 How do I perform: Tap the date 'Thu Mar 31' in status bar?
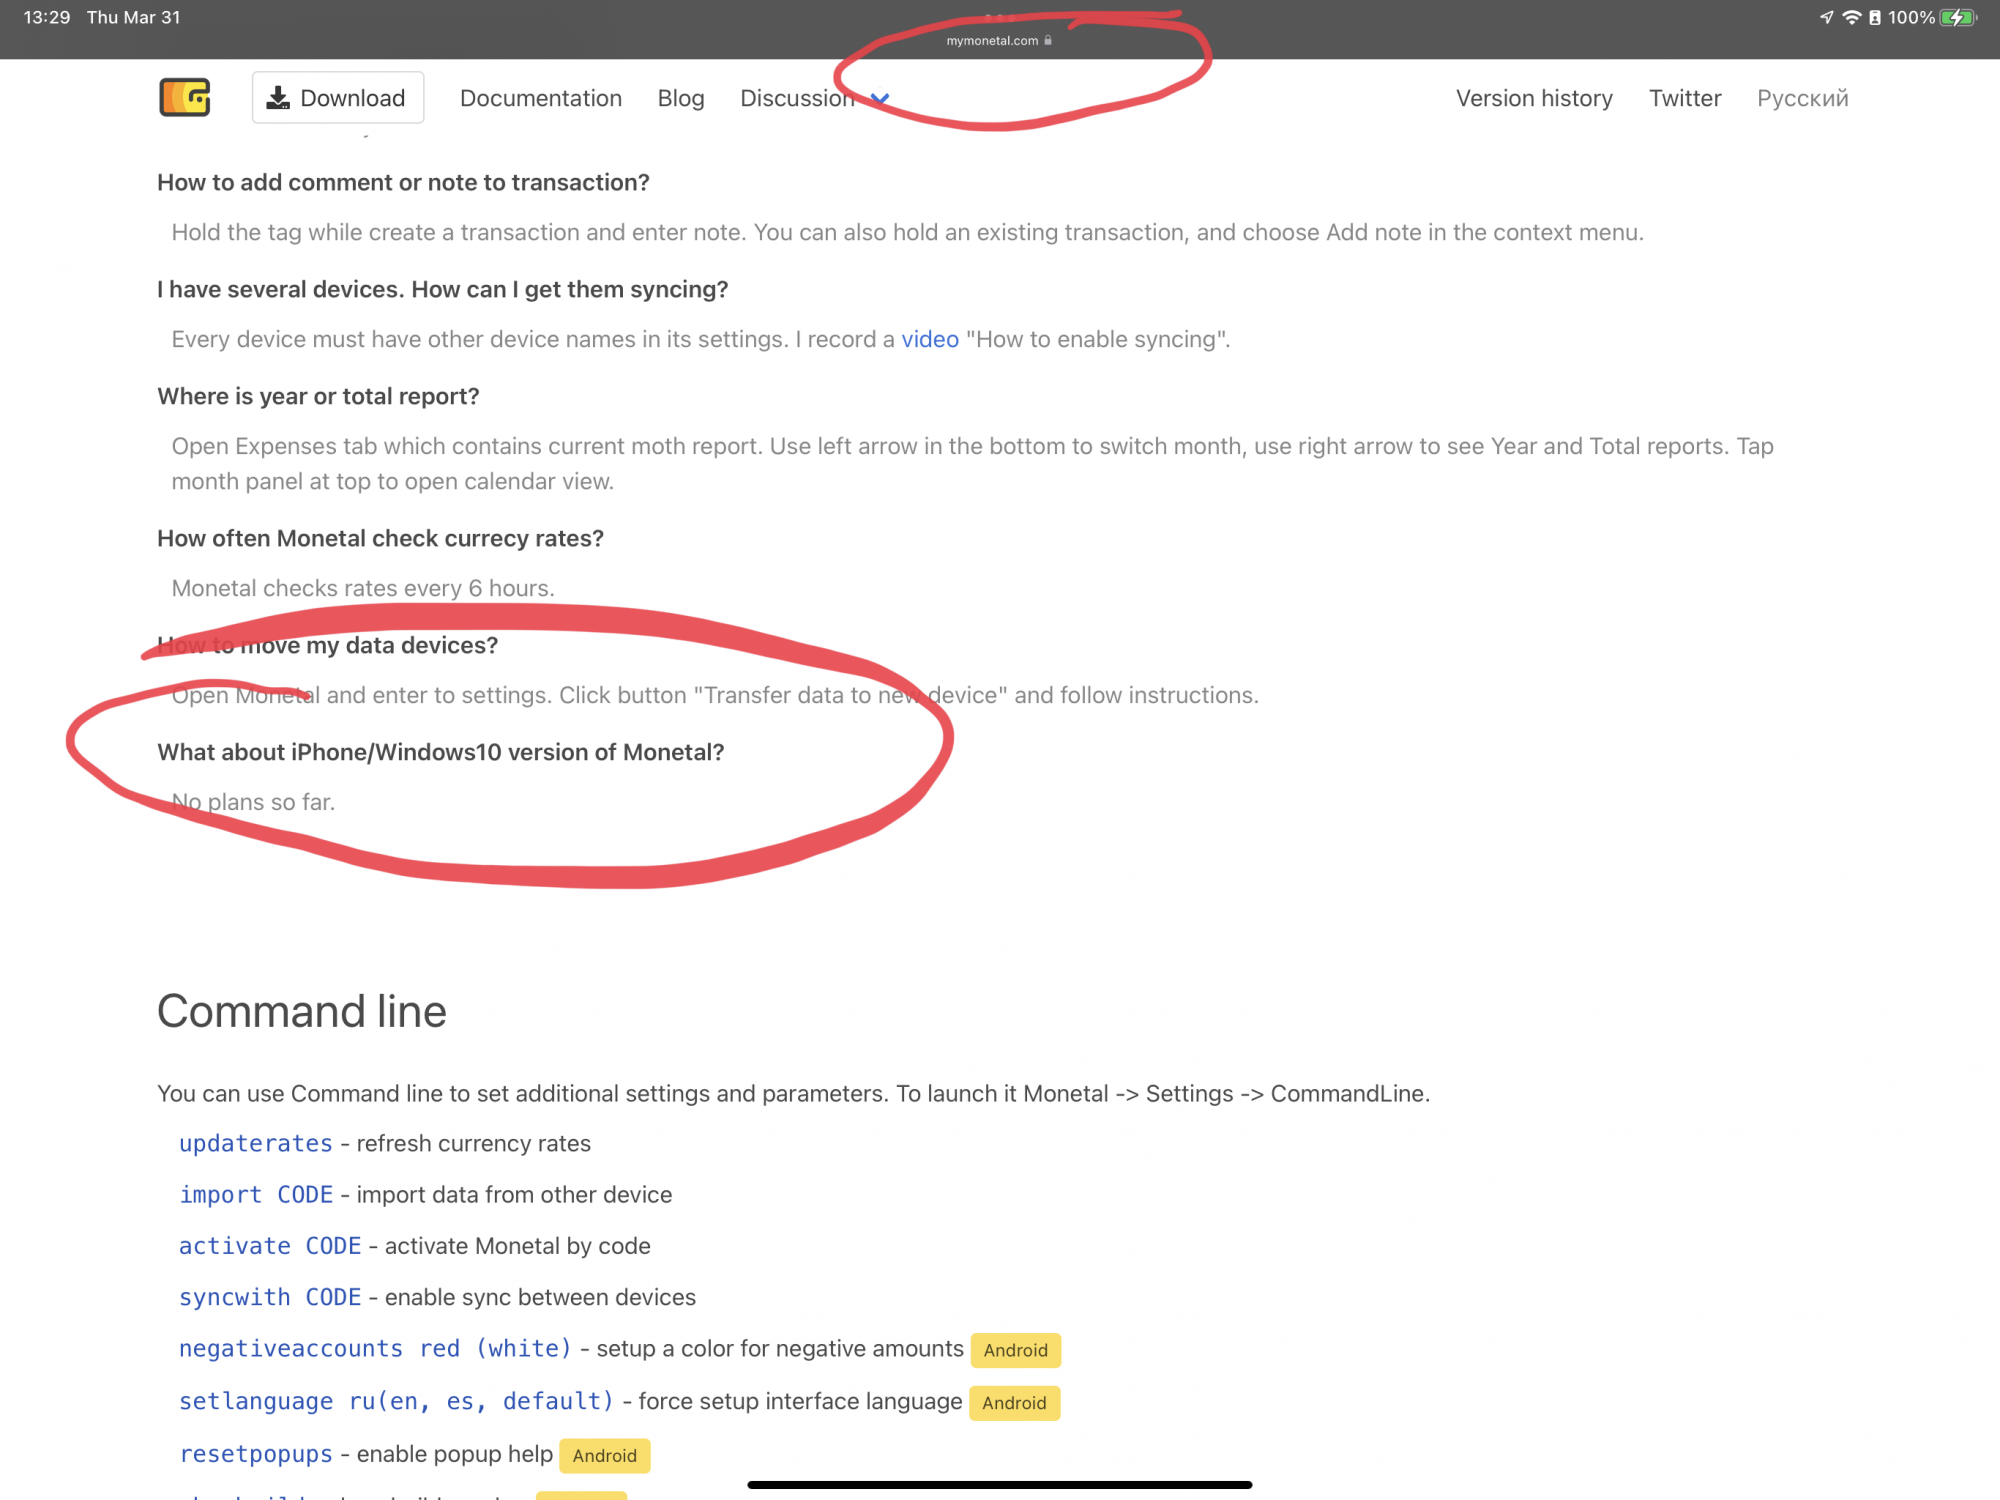(x=134, y=17)
